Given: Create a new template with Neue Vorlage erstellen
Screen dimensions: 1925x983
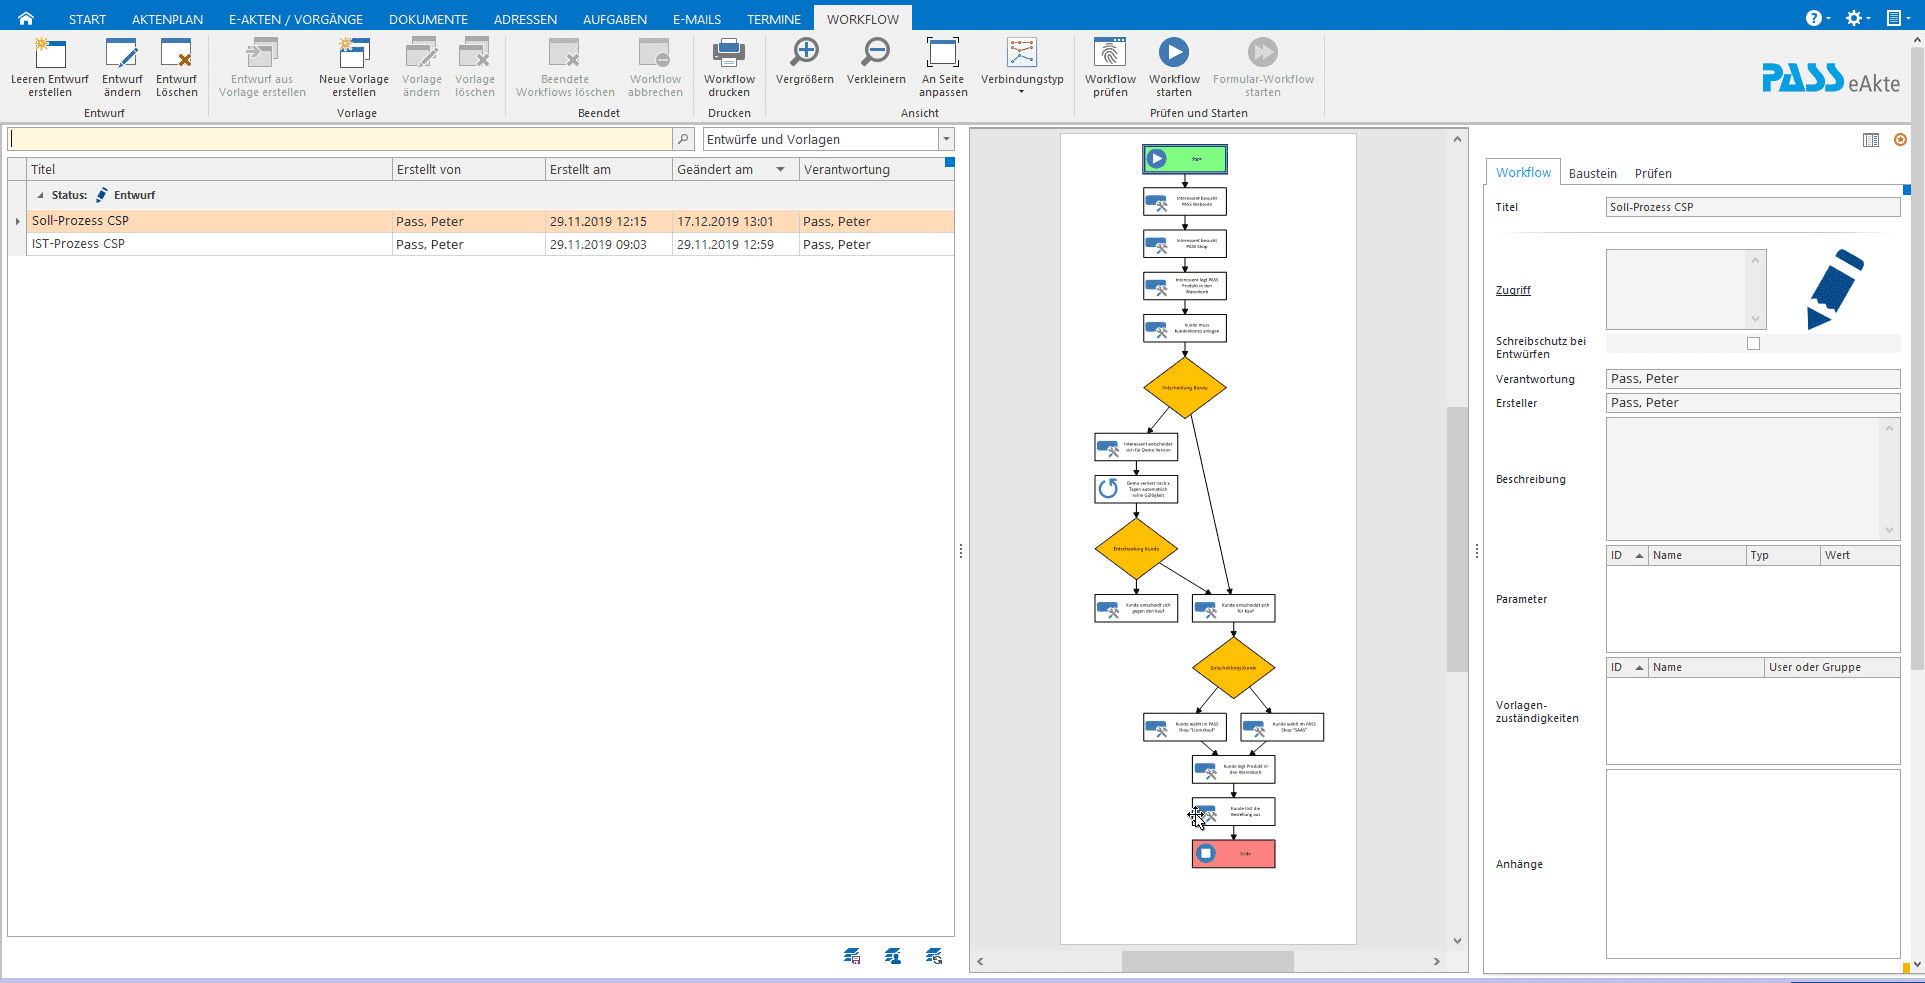Looking at the screenshot, I should click(x=354, y=54).
